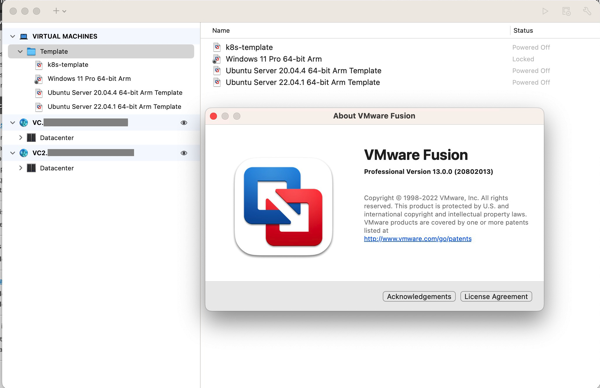
Task: Select the Template folder row
Action: 101,51
